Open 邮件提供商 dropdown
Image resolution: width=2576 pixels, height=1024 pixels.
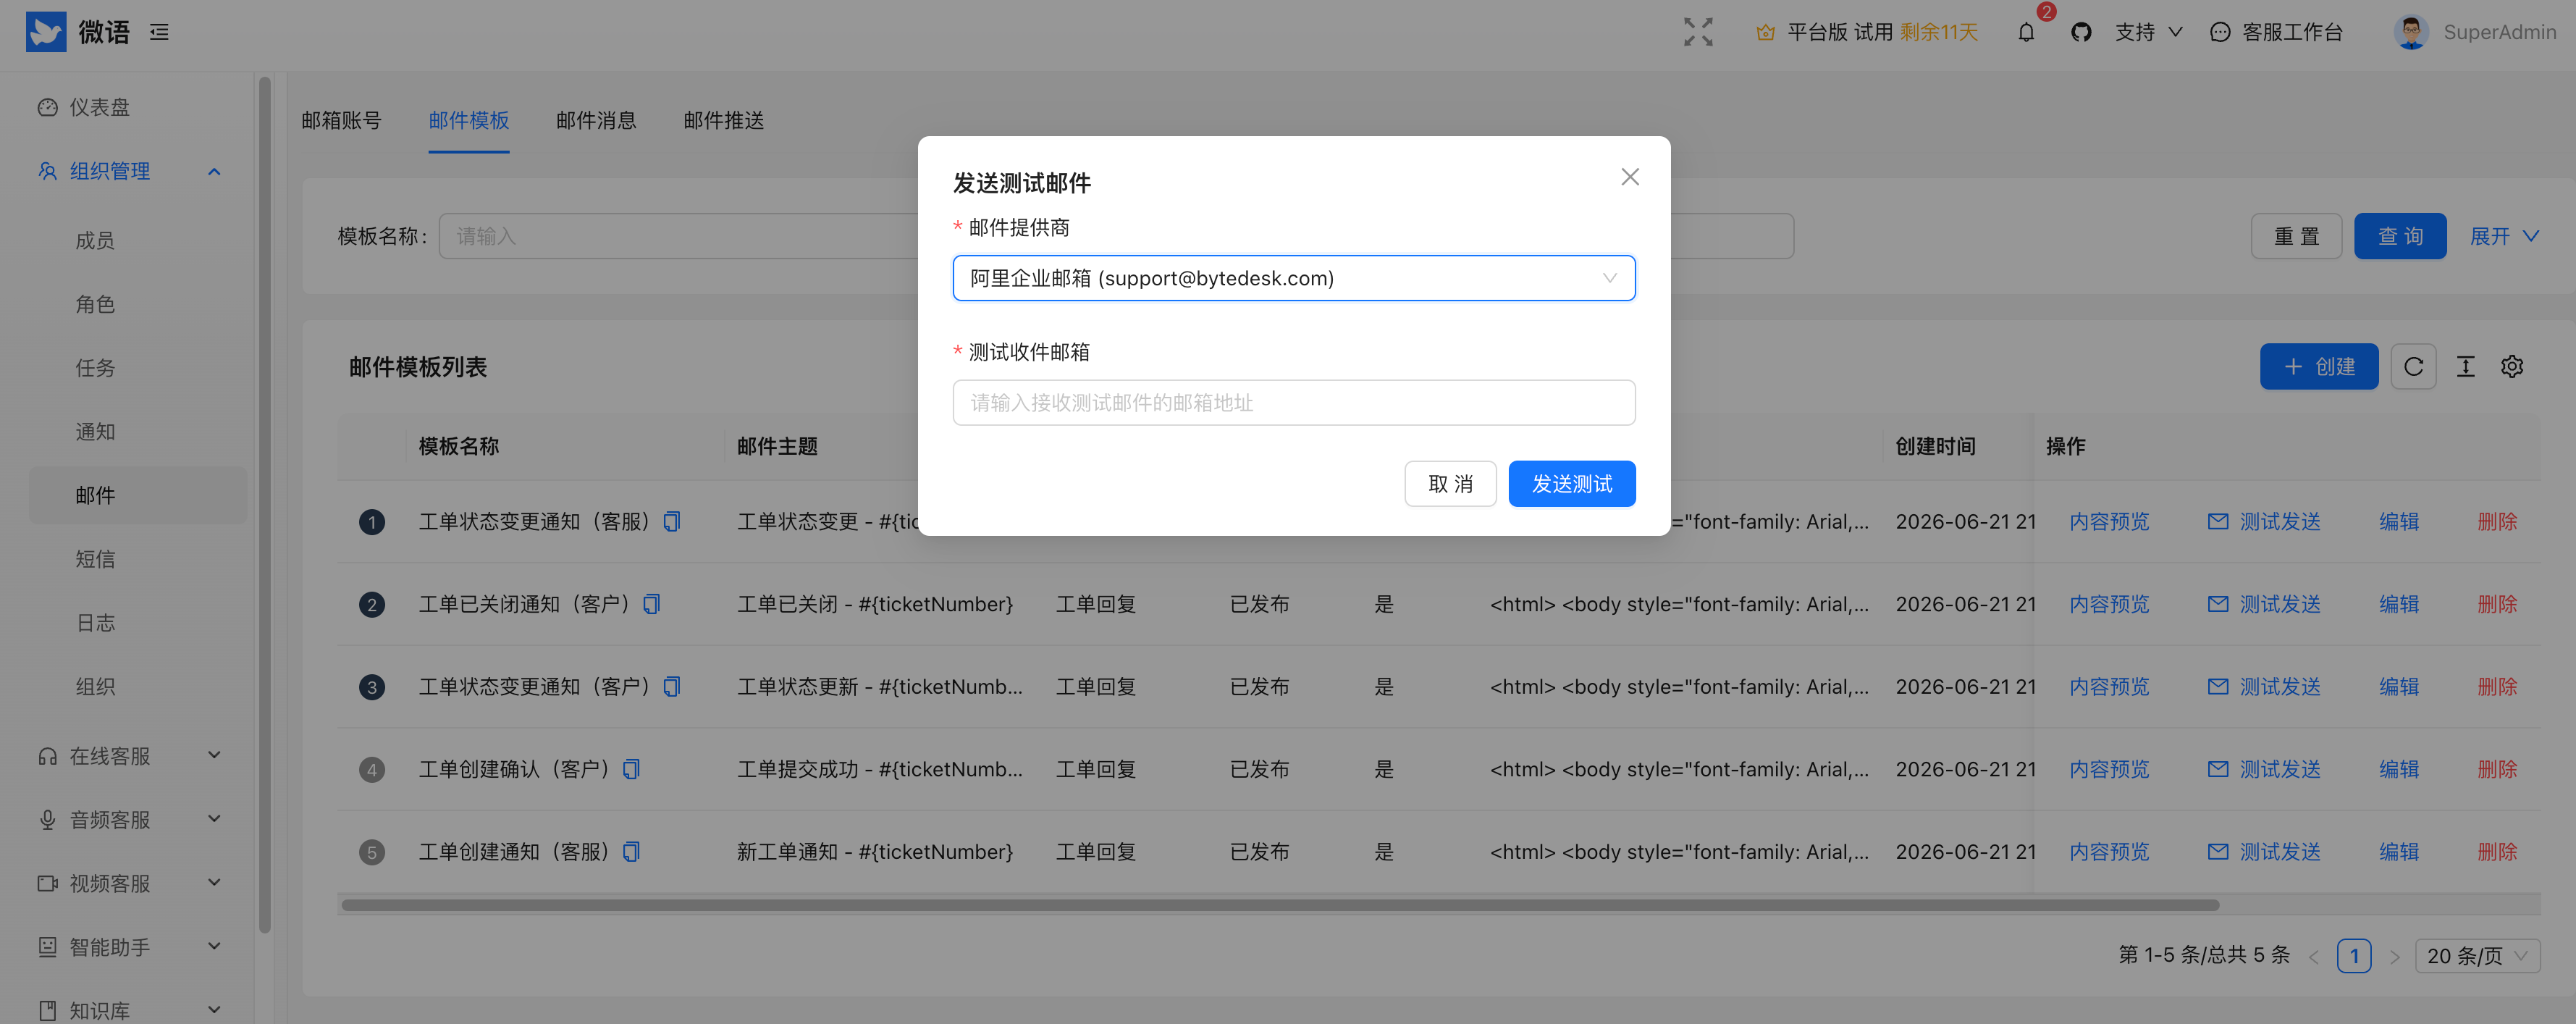point(1293,278)
